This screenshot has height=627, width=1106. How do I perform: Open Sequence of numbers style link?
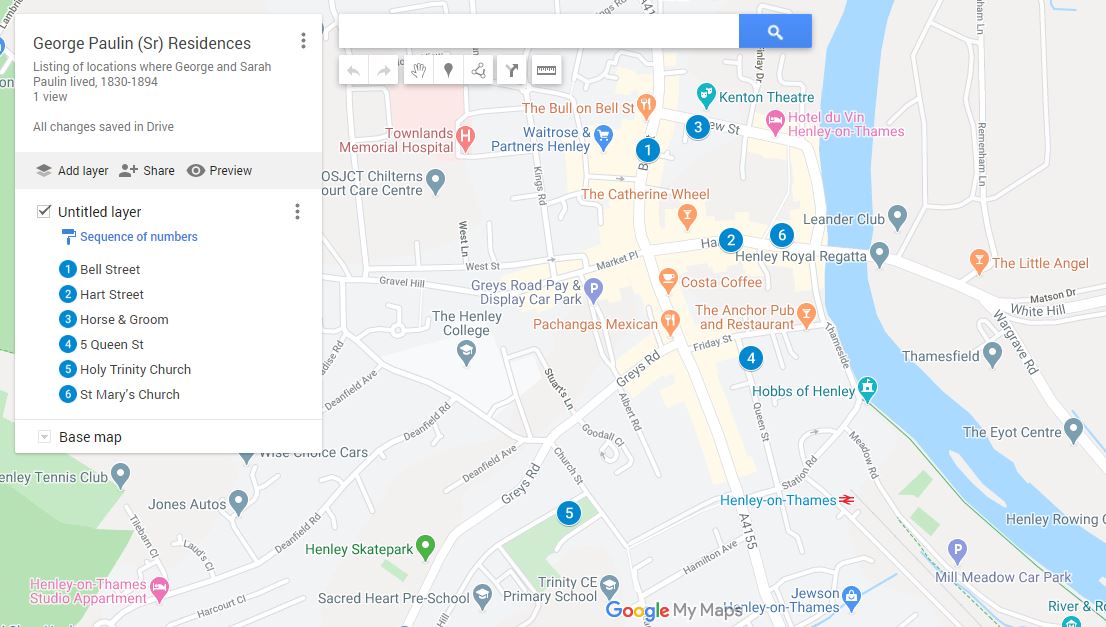click(x=138, y=237)
